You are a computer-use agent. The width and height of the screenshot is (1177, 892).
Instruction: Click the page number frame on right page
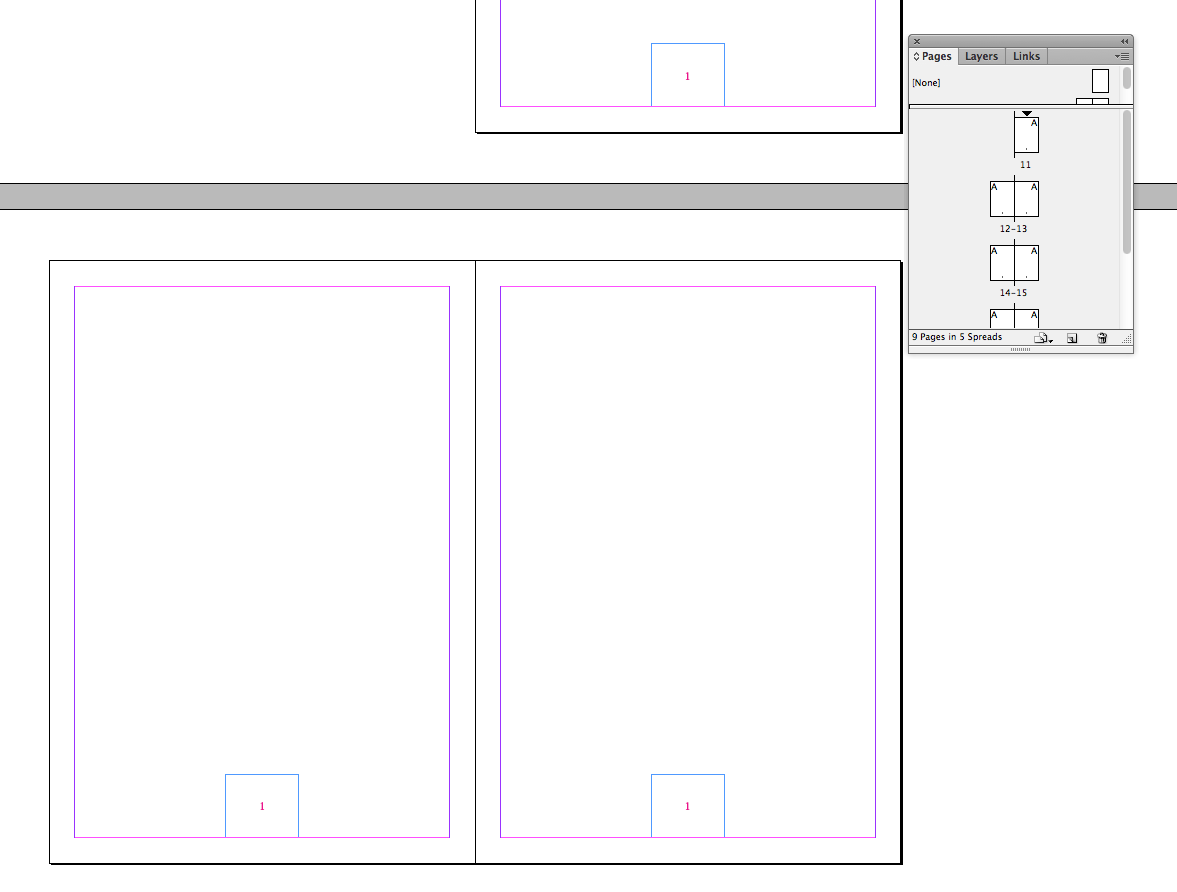point(688,806)
